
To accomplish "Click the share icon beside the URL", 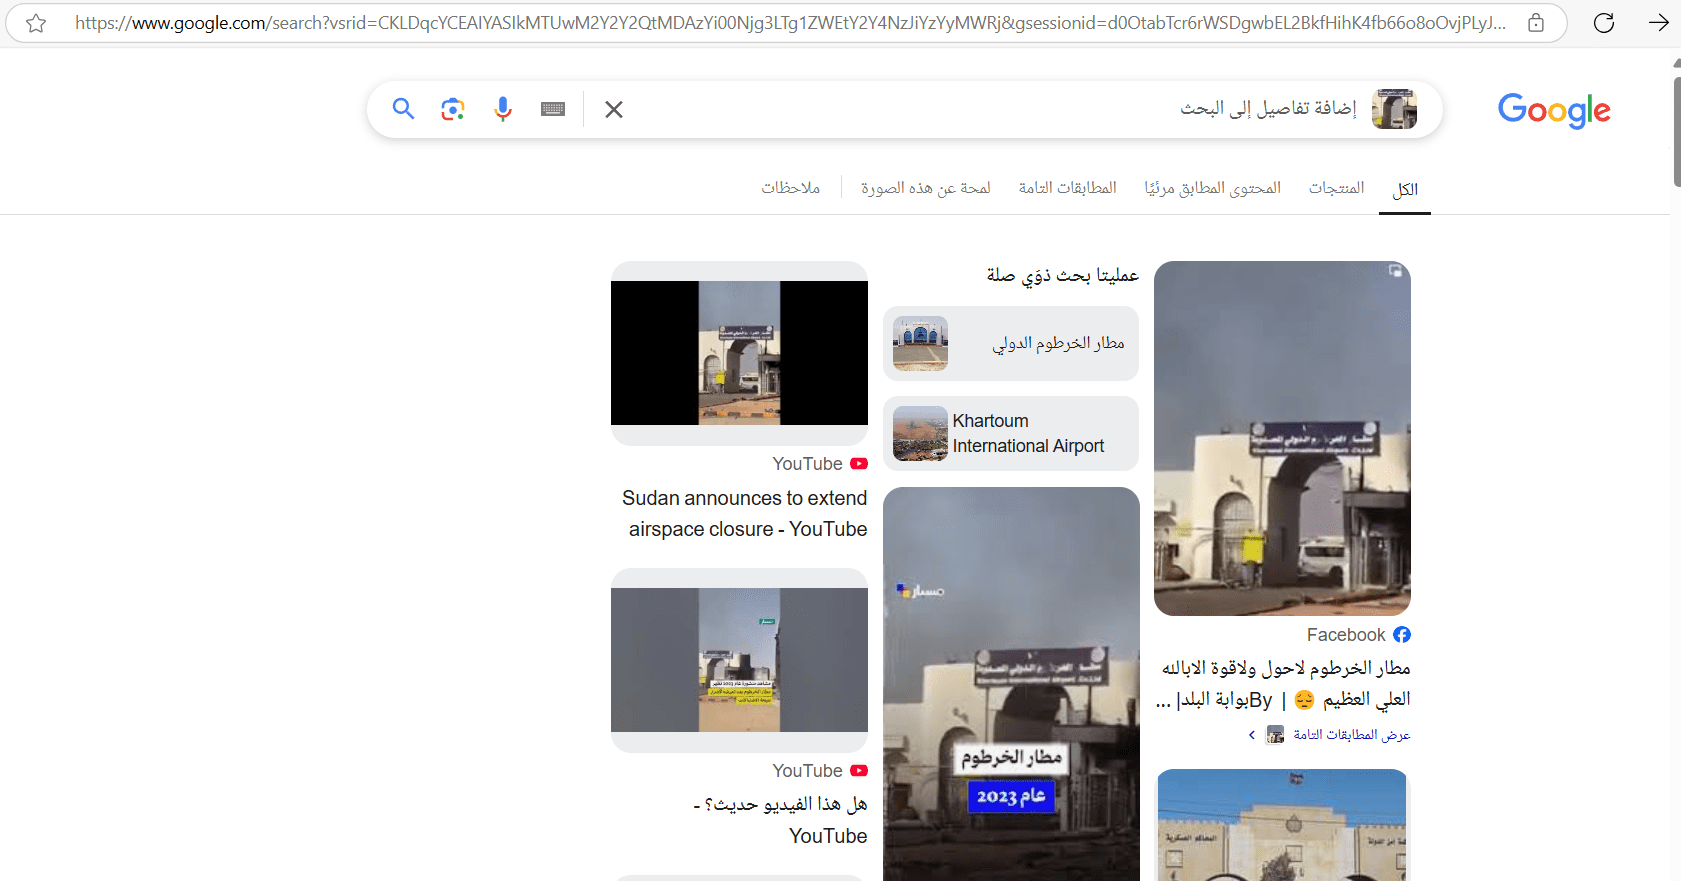I will [x=1536, y=23].
